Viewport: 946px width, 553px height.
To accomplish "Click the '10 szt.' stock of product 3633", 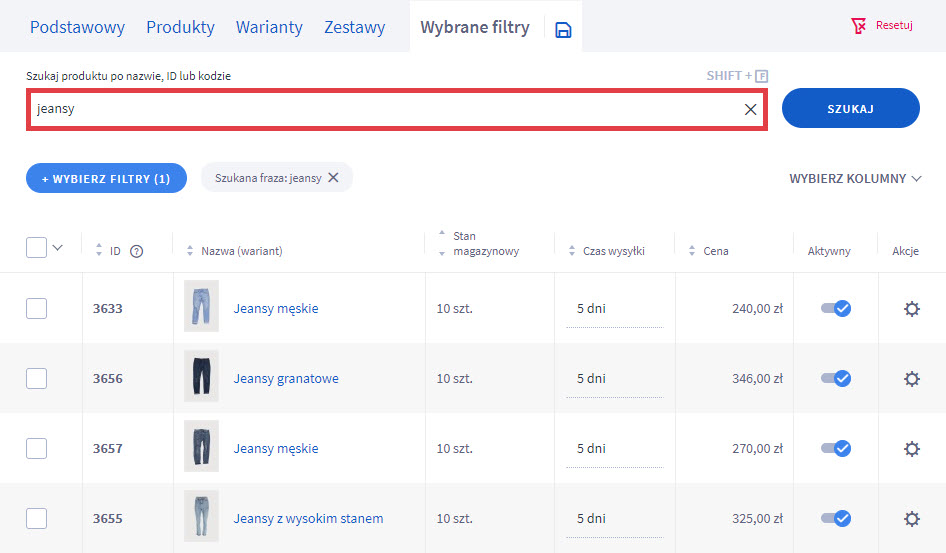I will click(x=454, y=308).
